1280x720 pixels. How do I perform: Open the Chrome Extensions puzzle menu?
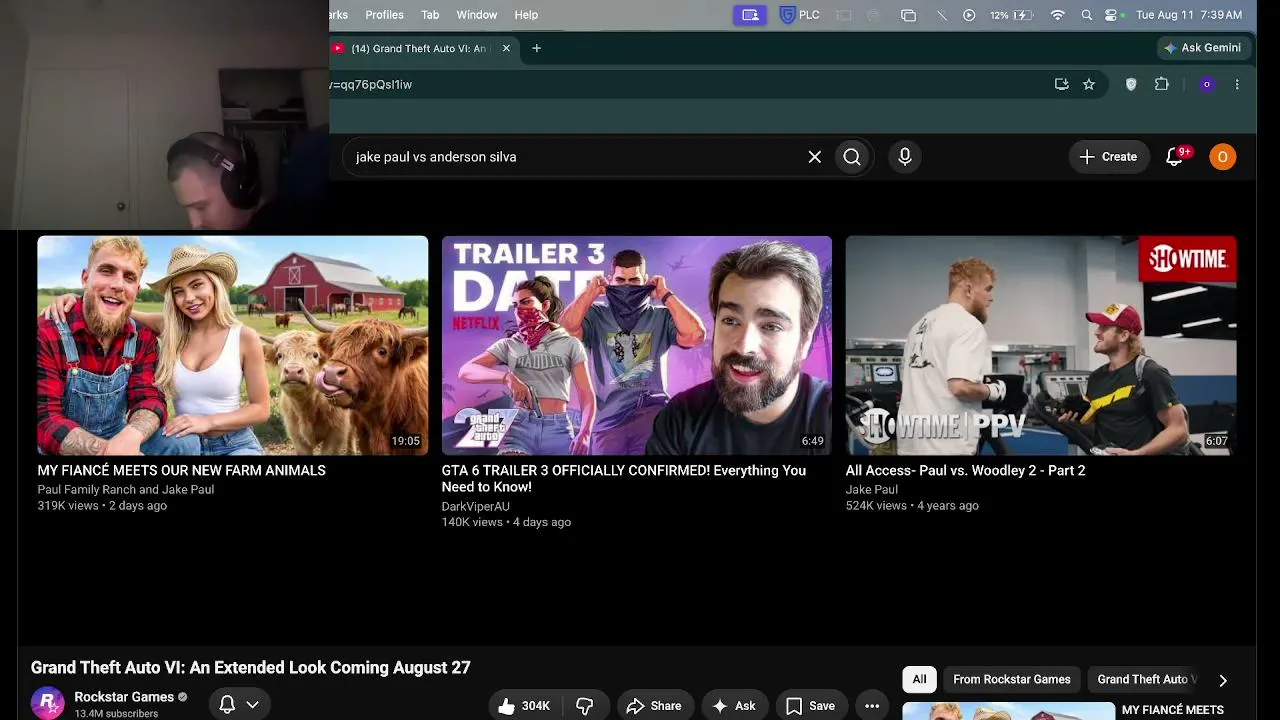coord(1162,85)
